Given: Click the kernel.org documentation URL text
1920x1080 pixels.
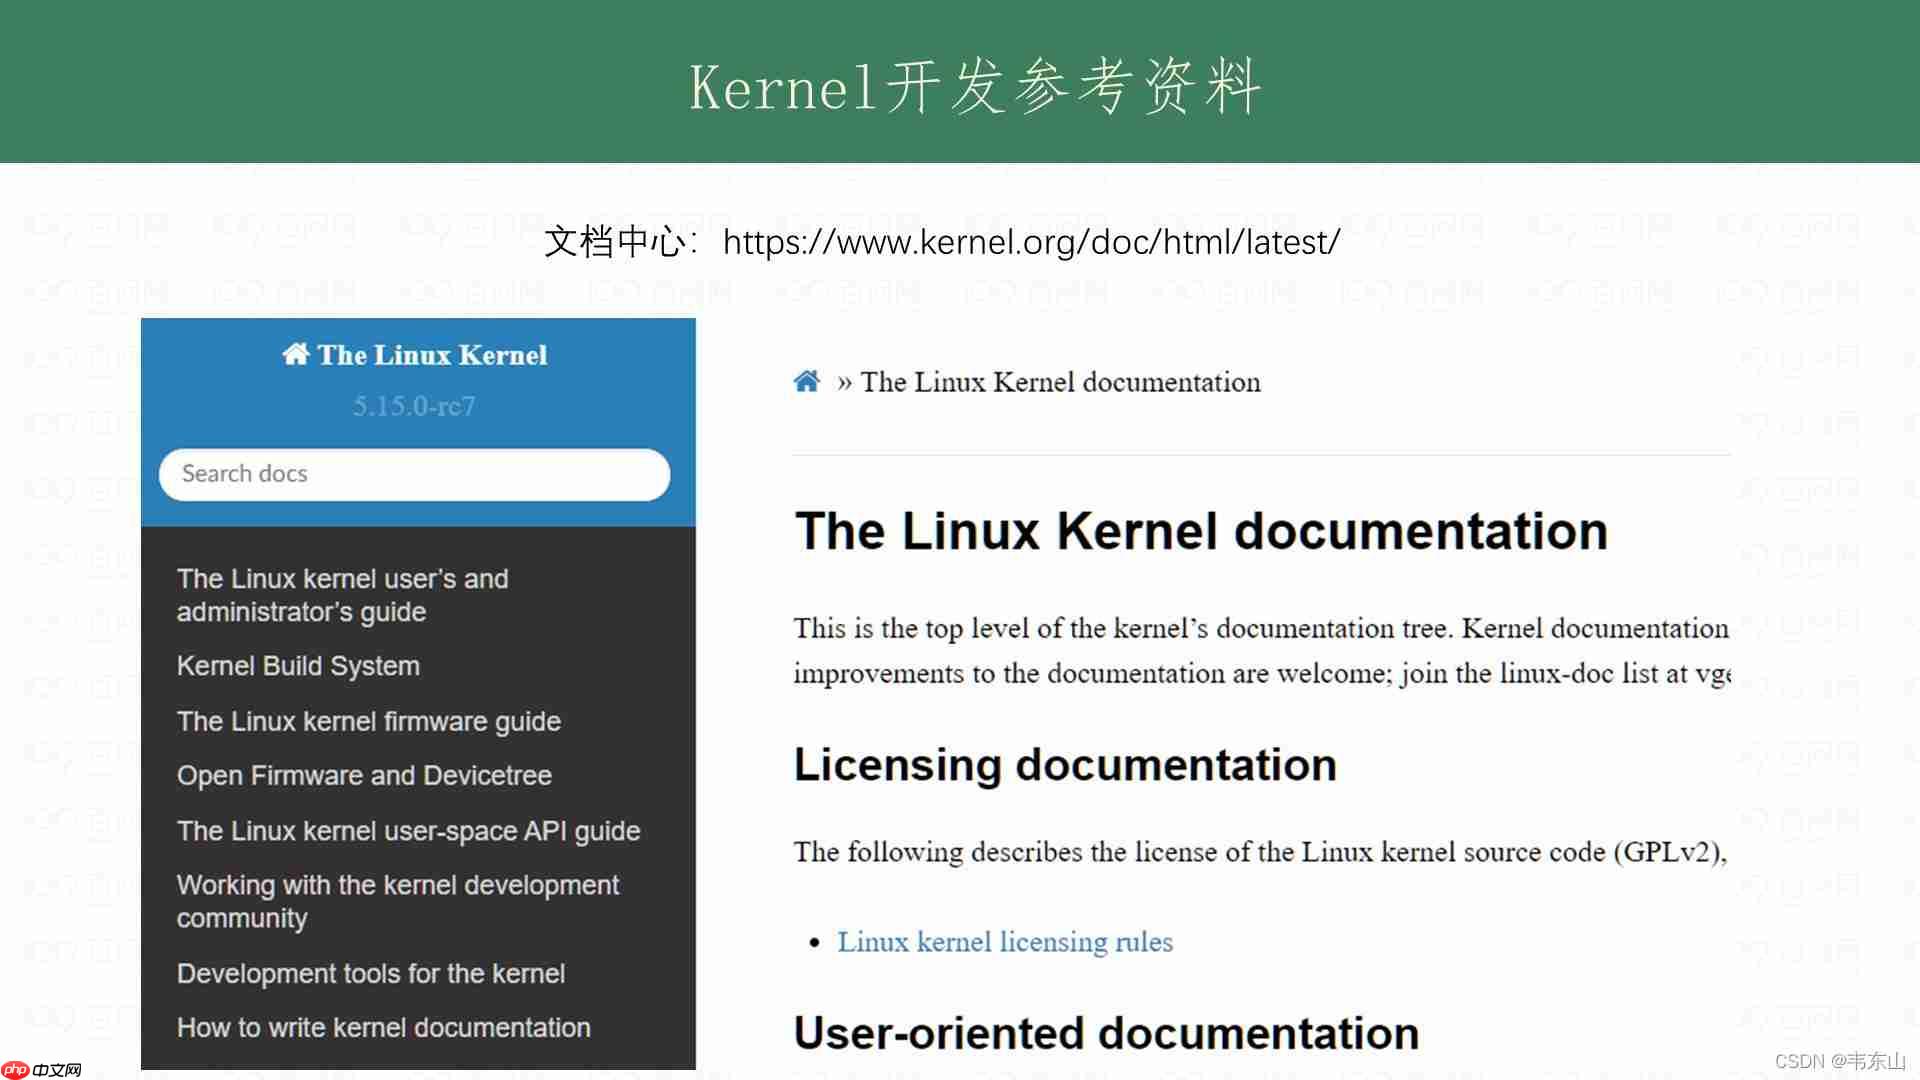Looking at the screenshot, I should coord(1031,242).
